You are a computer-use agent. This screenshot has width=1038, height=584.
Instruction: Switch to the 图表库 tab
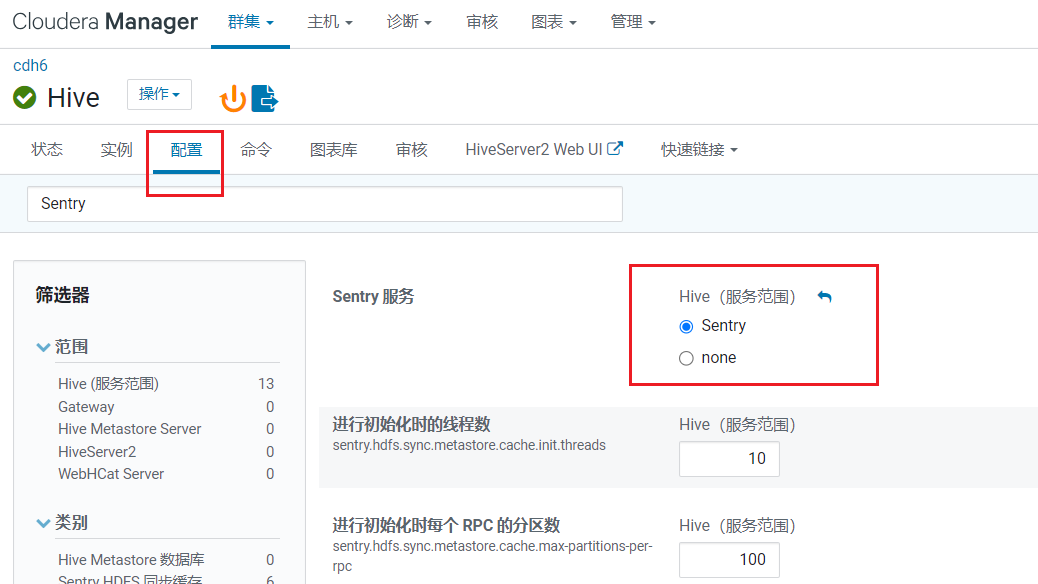pos(334,150)
